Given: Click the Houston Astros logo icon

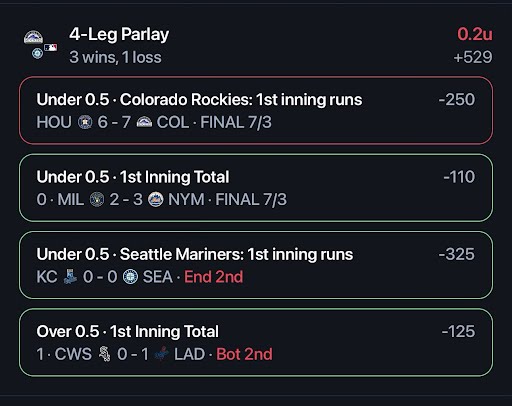Looking at the screenshot, I should (85, 122).
